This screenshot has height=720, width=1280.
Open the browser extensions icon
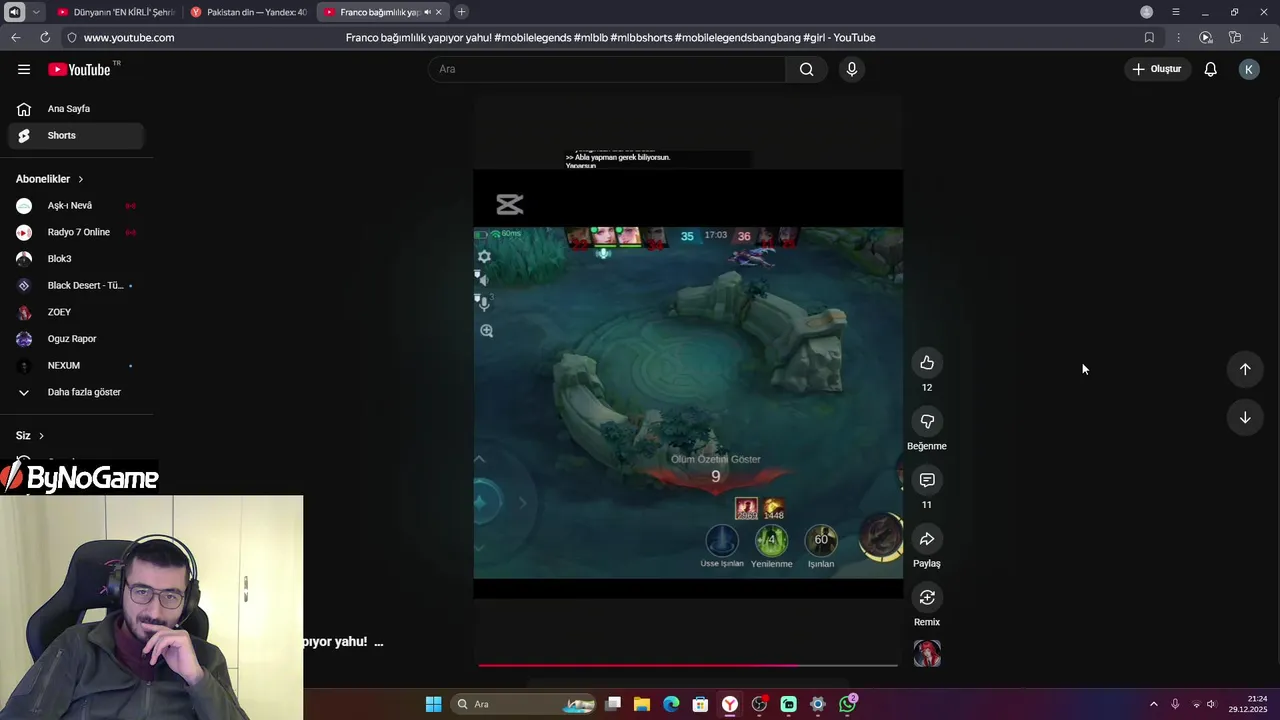(x=1235, y=37)
